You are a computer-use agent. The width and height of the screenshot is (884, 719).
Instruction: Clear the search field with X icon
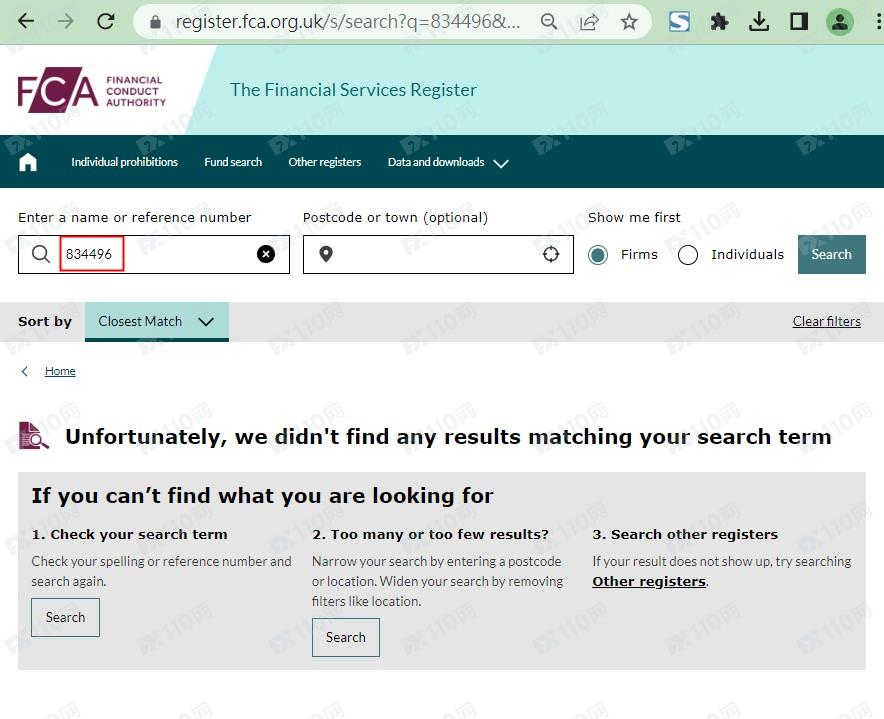click(x=266, y=254)
